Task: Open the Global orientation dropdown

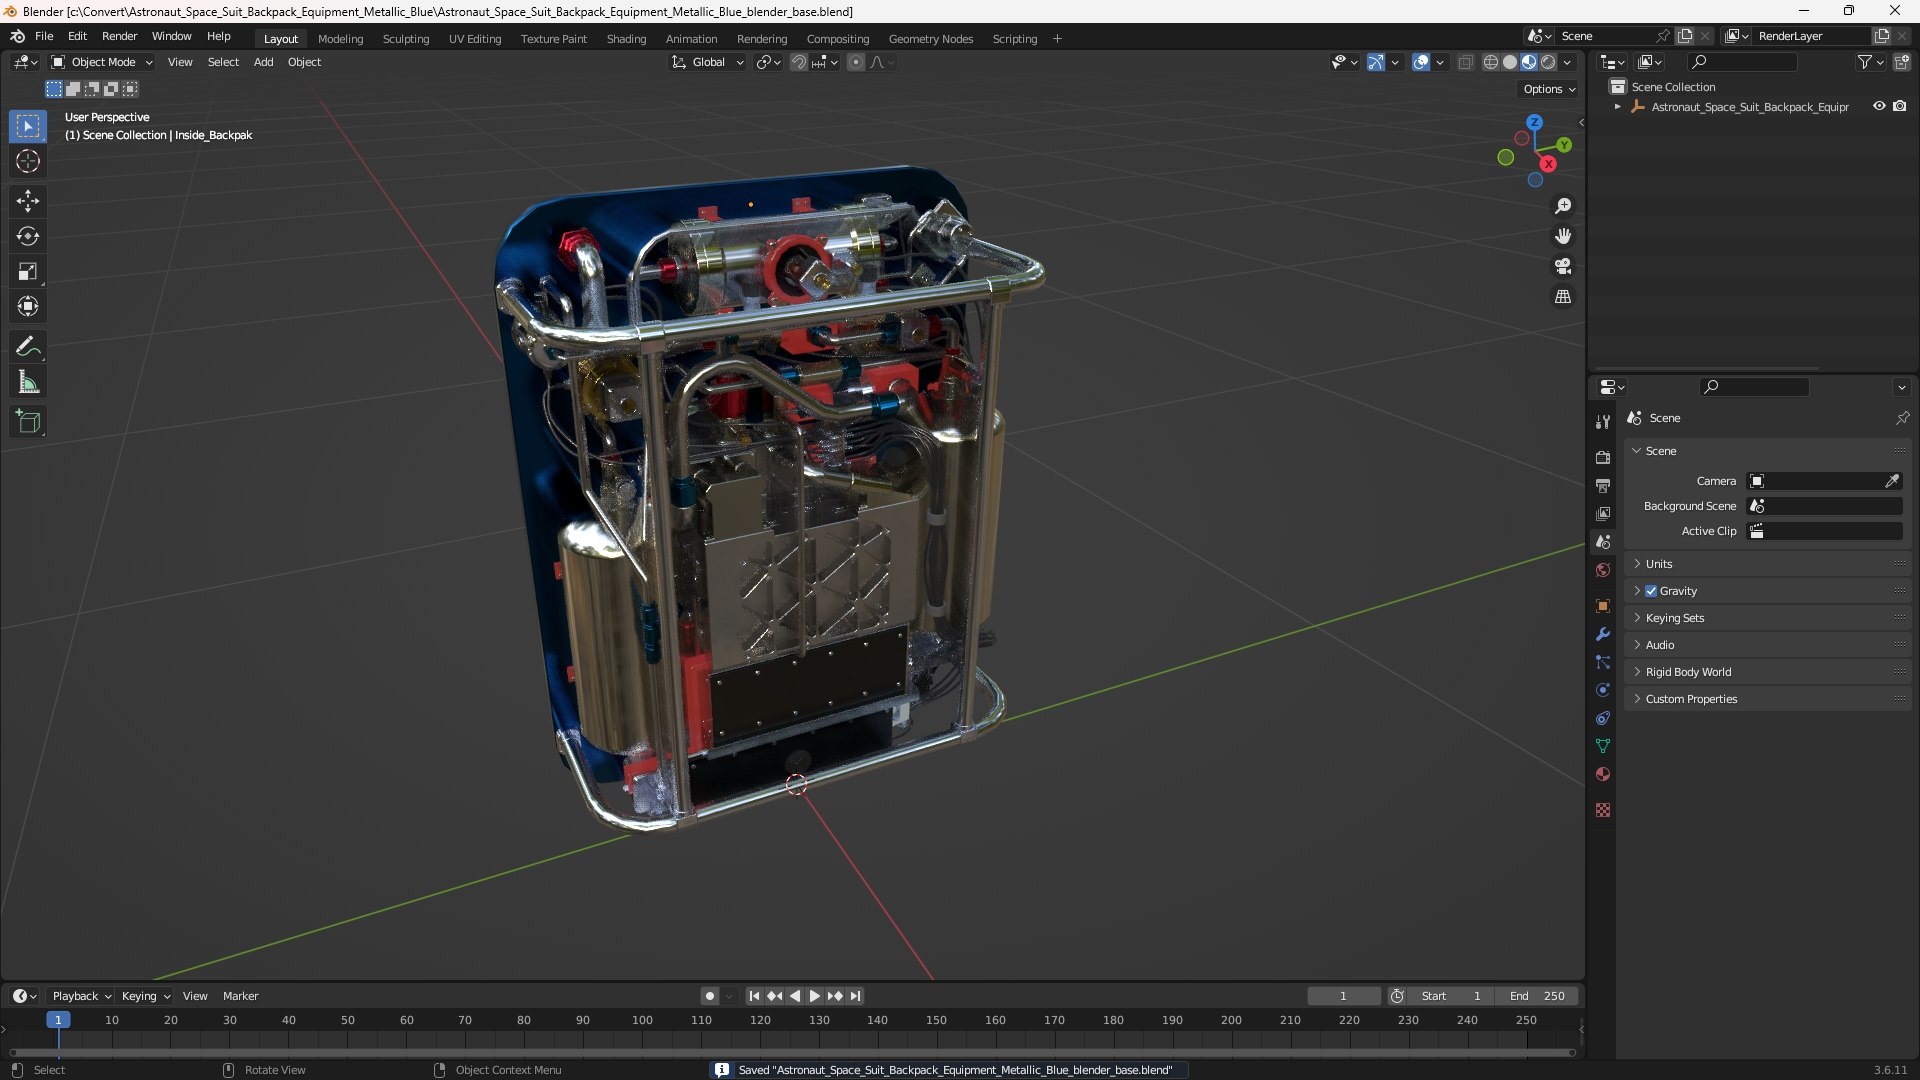Action: pyautogui.click(x=708, y=62)
